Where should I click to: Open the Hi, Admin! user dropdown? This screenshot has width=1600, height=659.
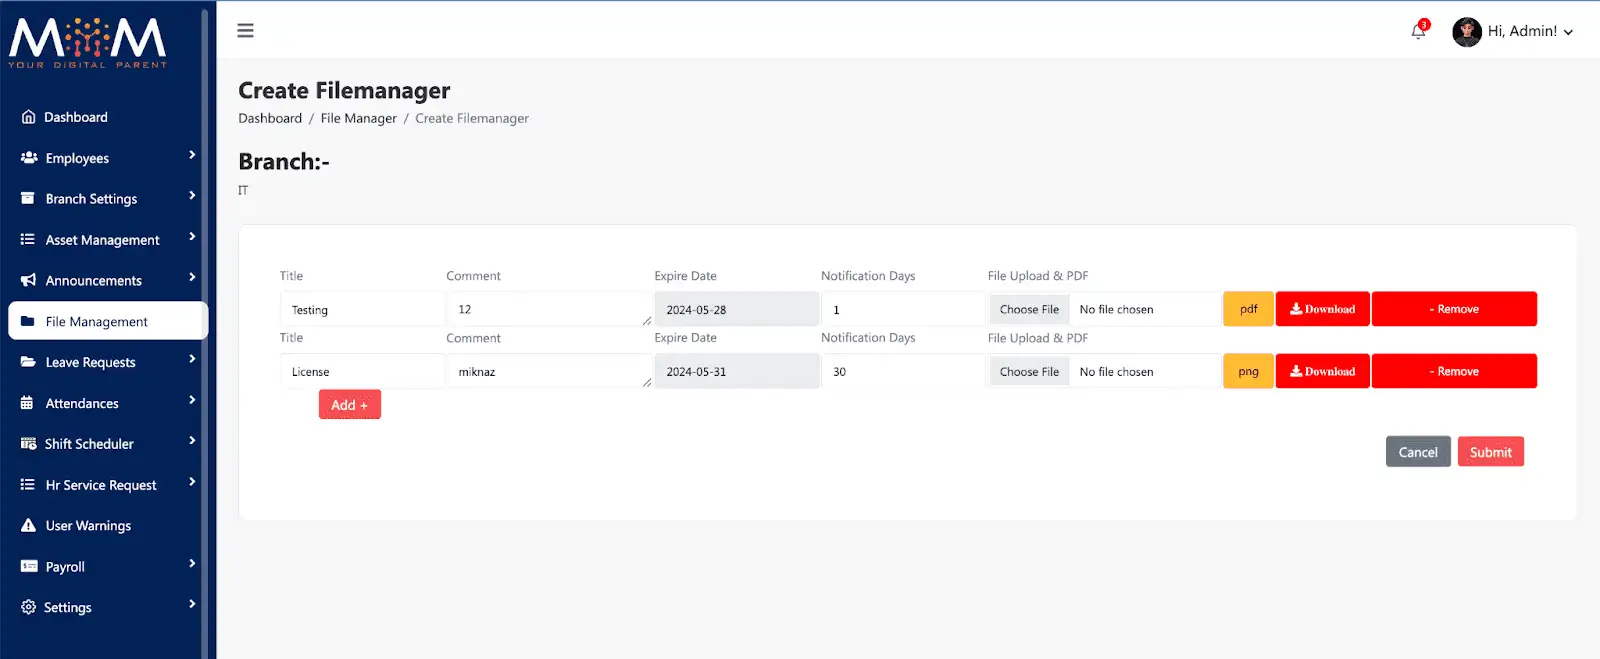(x=1530, y=32)
